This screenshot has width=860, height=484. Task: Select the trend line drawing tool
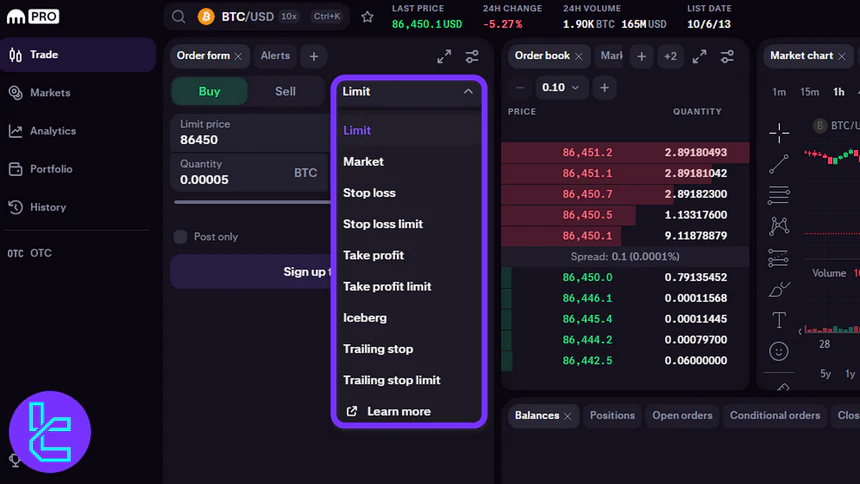click(779, 163)
